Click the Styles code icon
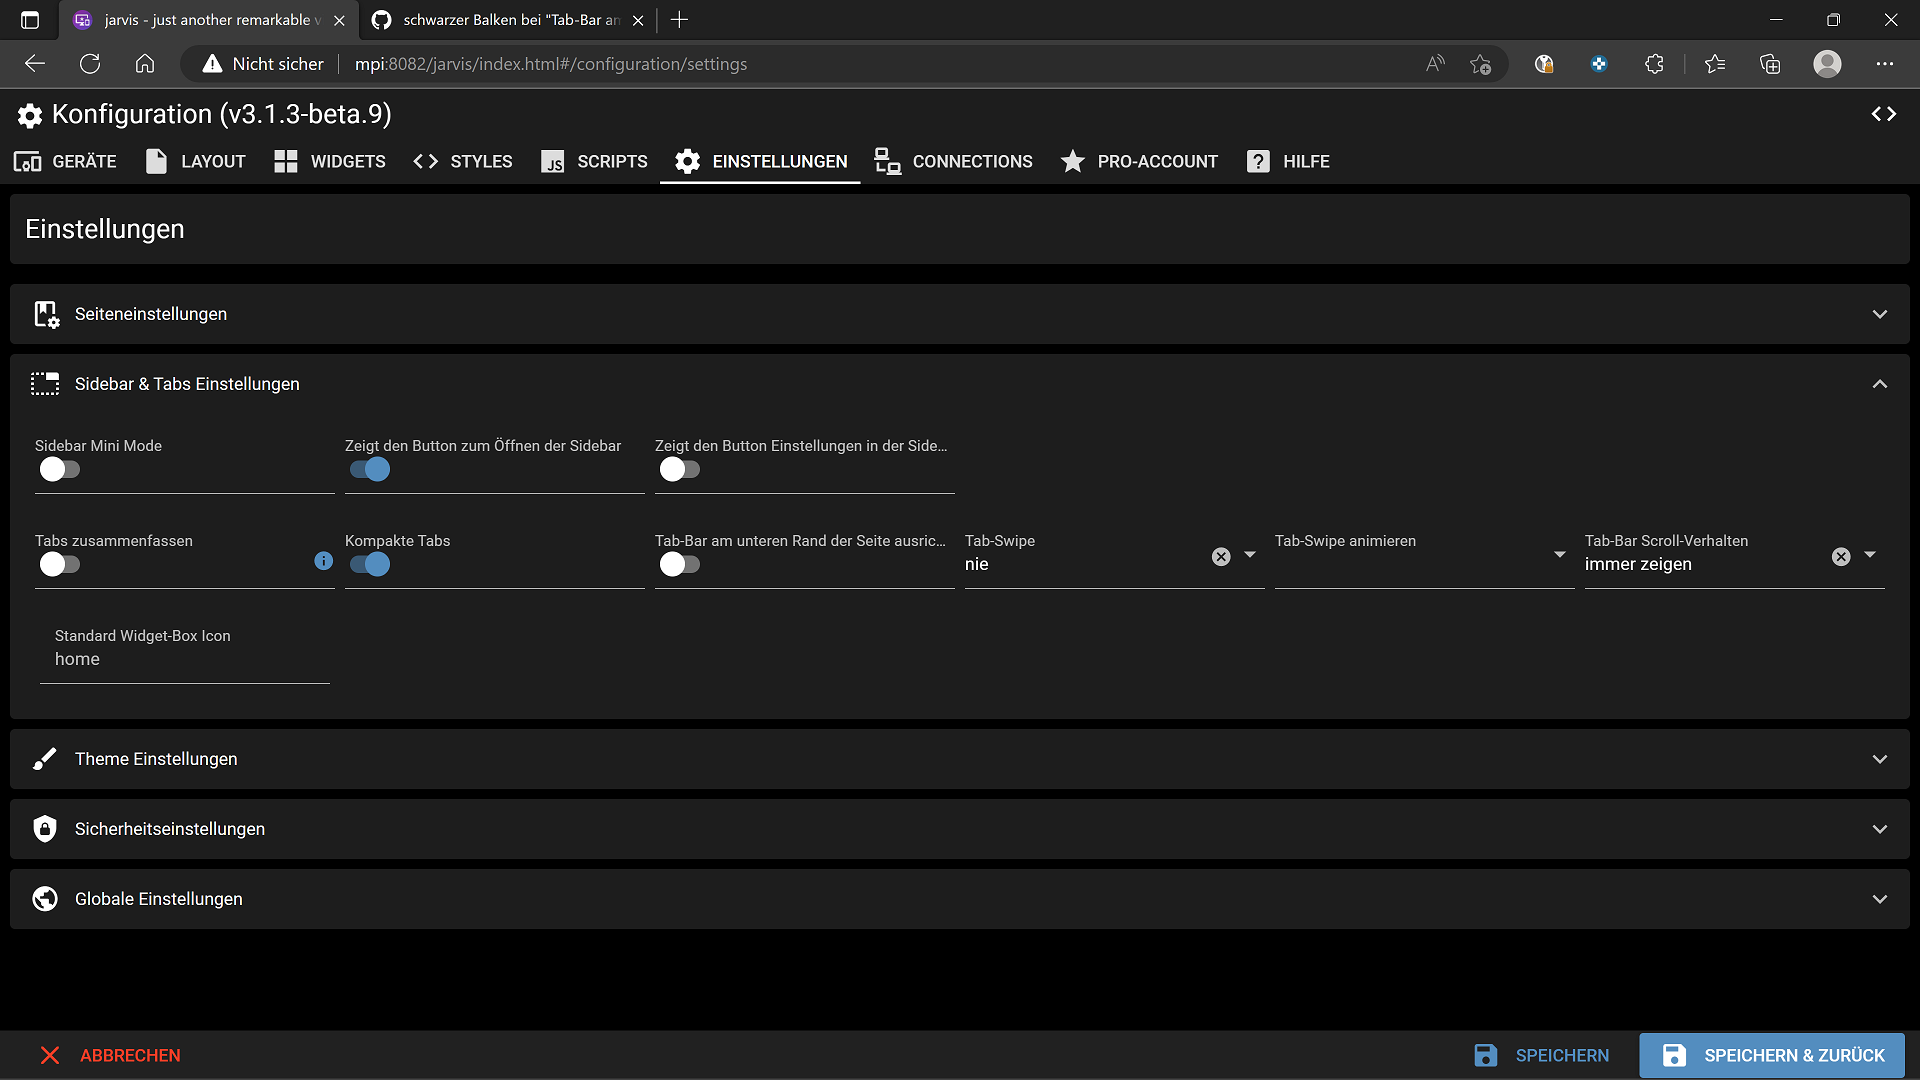The height and width of the screenshot is (1080, 1920). pos(425,161)
